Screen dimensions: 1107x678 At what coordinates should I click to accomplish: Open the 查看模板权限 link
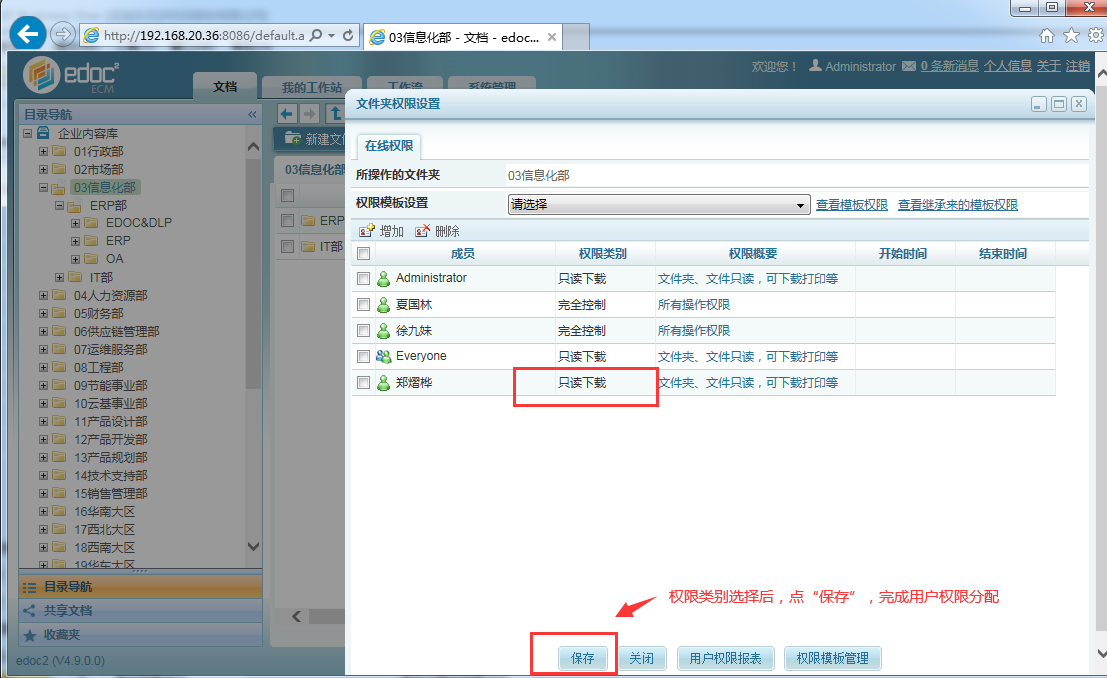(x=851, y=205)
